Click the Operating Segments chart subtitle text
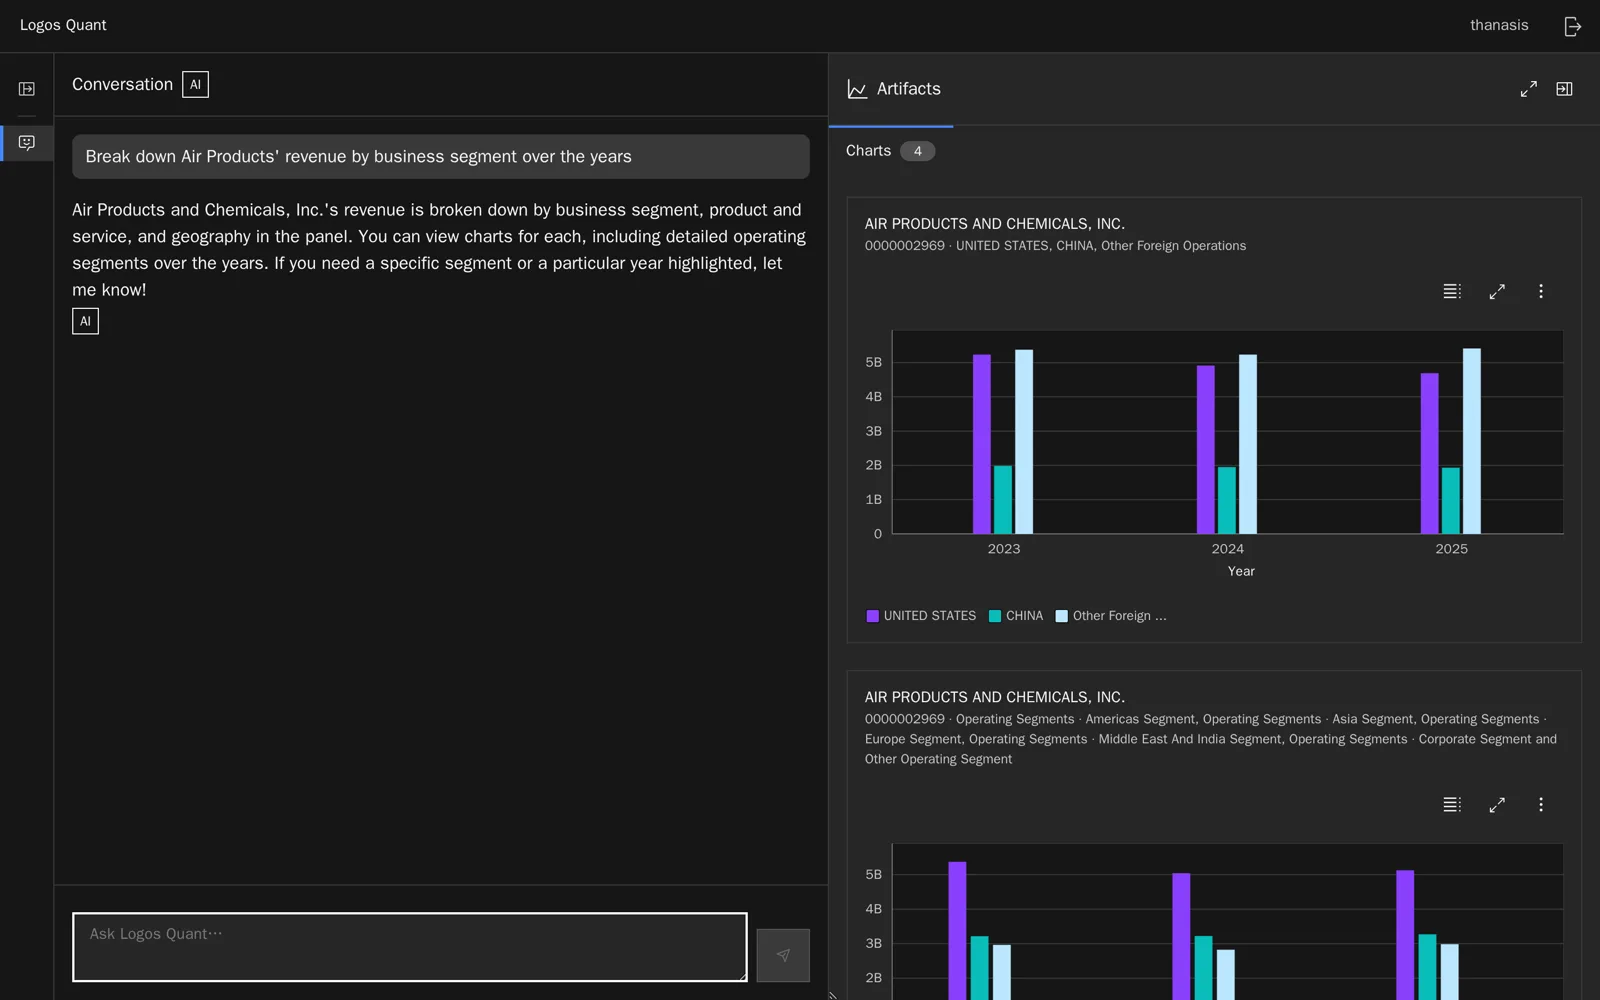 (x=1211, y=739)
